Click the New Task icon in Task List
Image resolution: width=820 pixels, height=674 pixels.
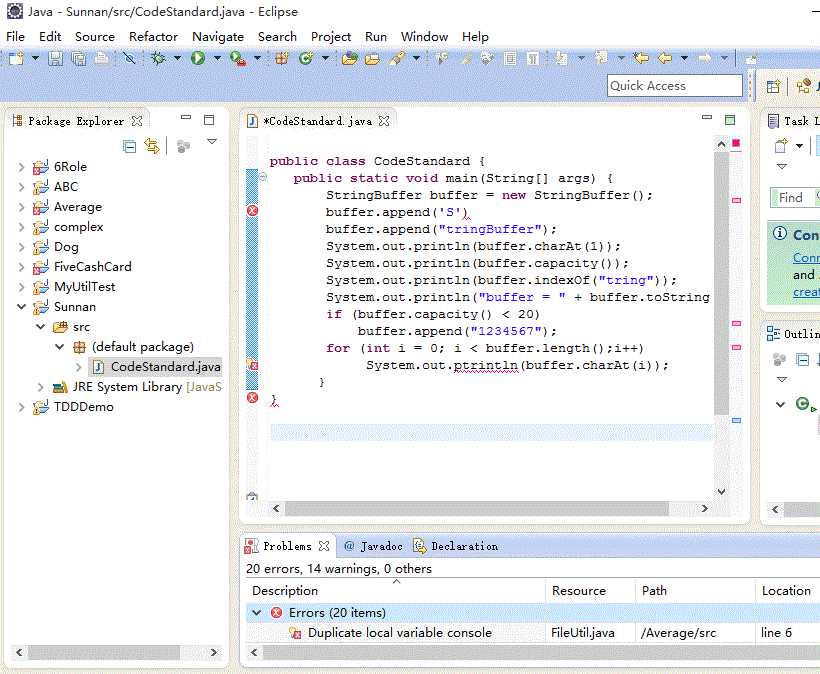click(781, 146)
